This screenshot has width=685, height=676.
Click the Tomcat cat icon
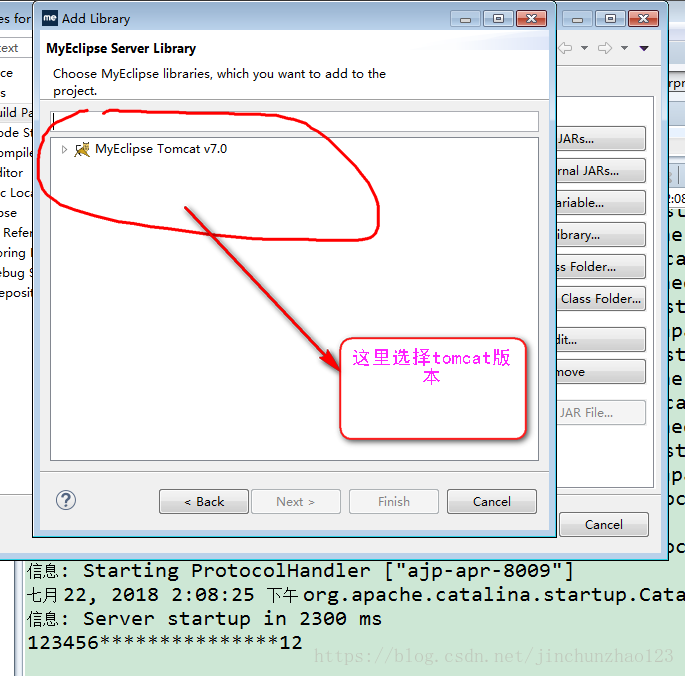tap(82, 149)
